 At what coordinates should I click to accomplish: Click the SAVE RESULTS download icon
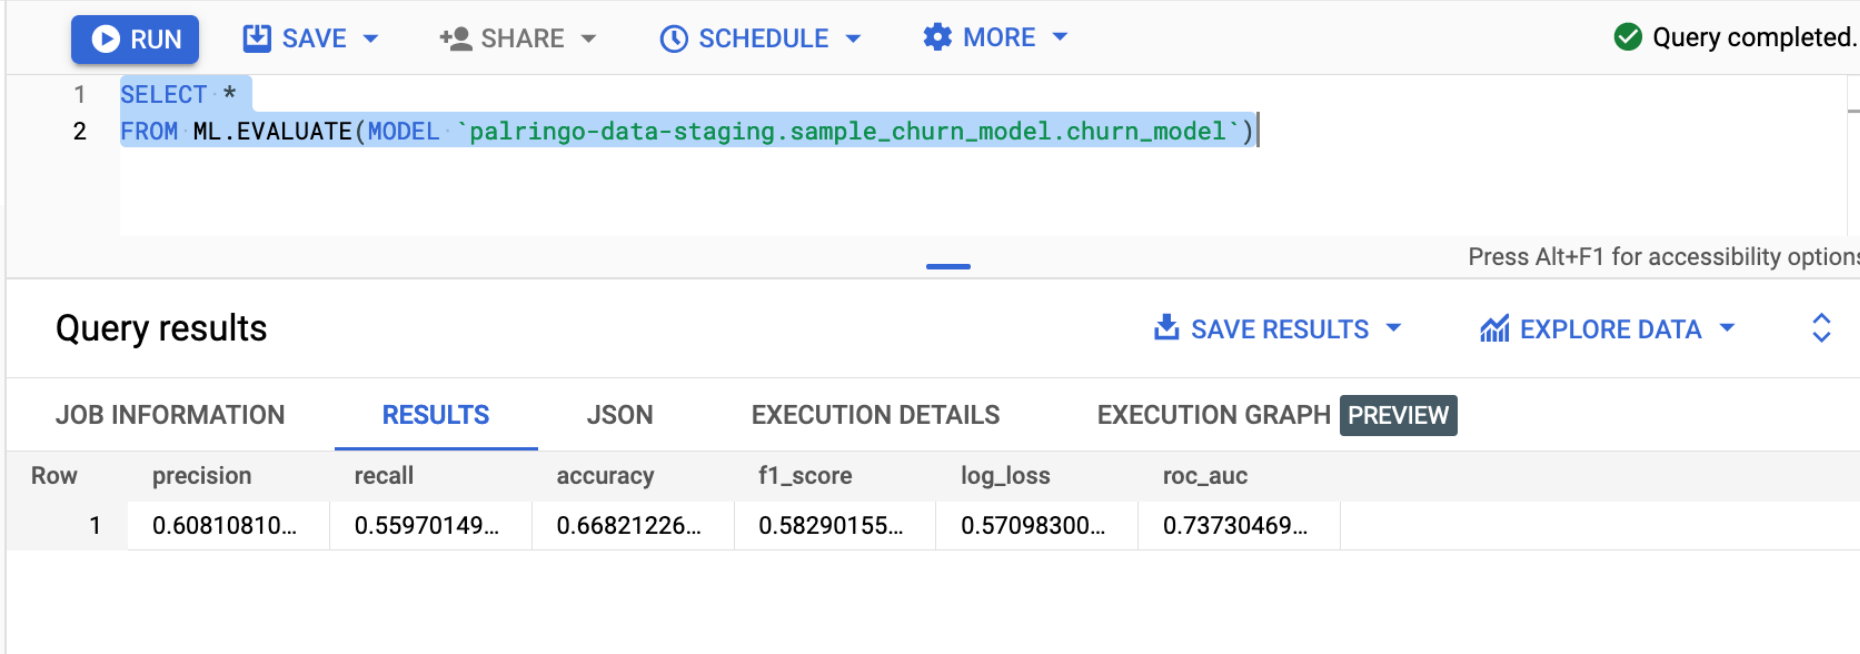1166,328
